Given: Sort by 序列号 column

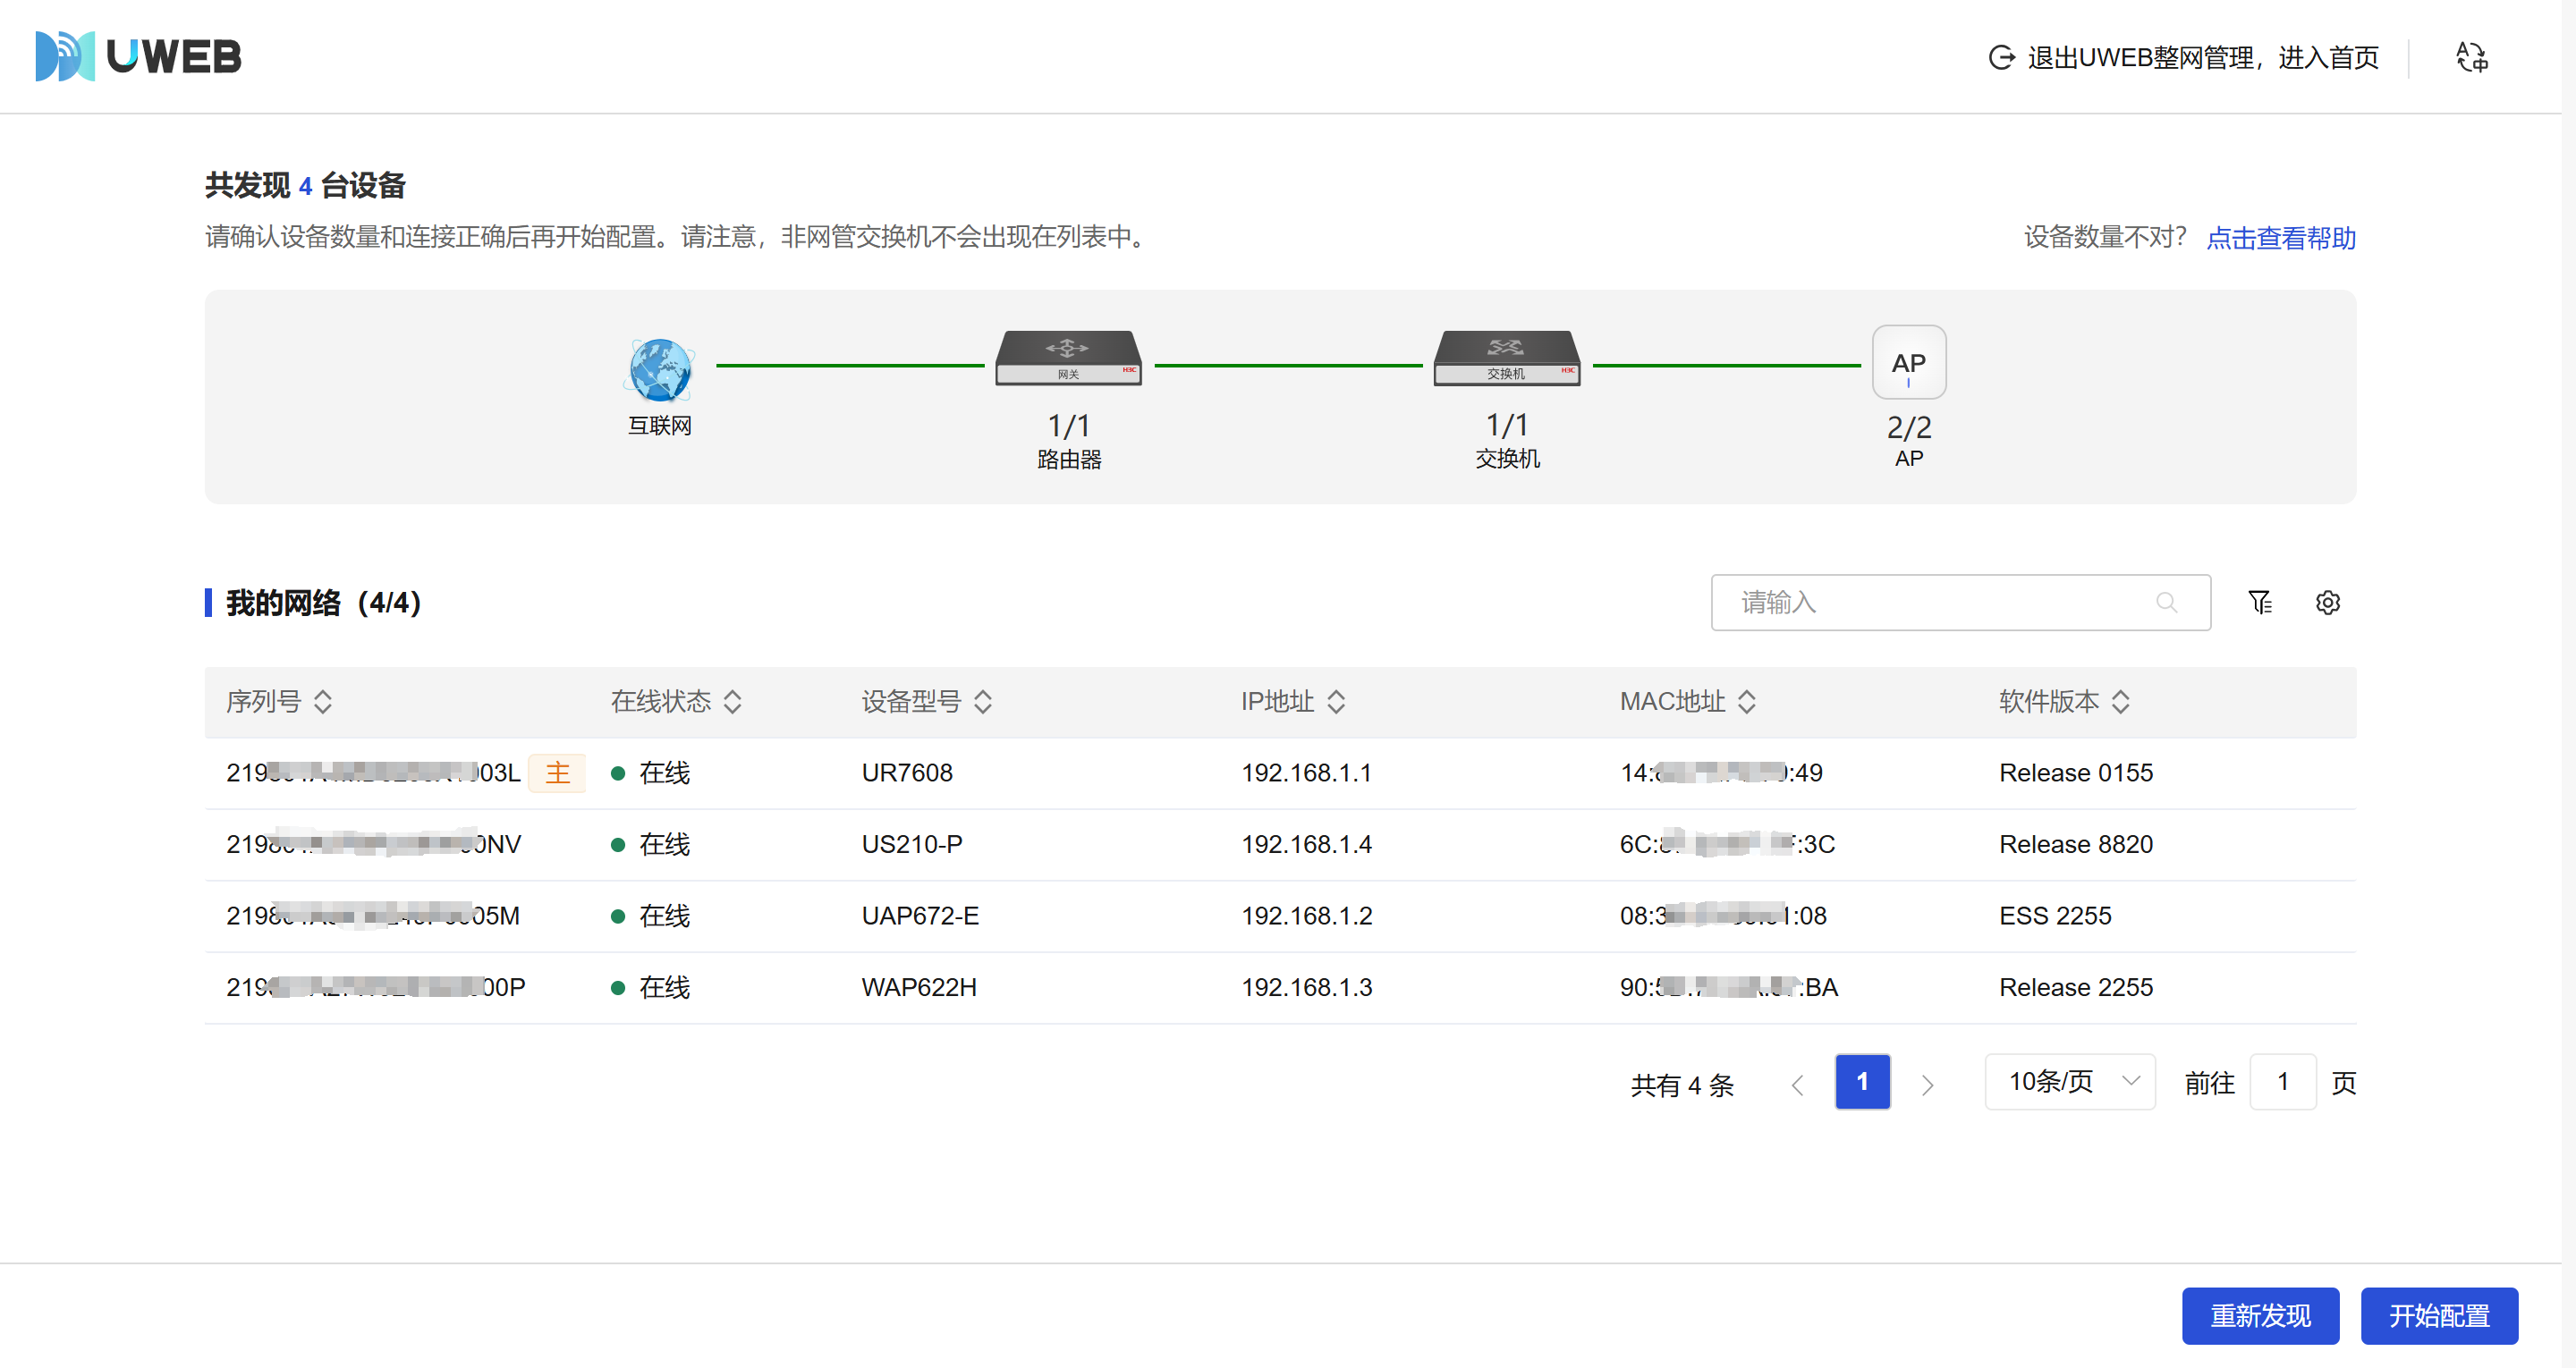Looking at the screenshot, I should [x=322, y=702].
